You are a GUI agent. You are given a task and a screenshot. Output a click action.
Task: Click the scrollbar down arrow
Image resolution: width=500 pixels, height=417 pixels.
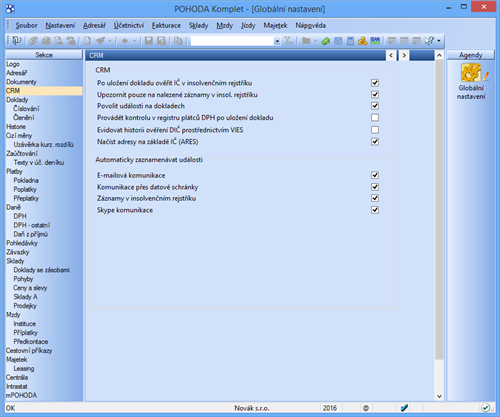[439, 396]
